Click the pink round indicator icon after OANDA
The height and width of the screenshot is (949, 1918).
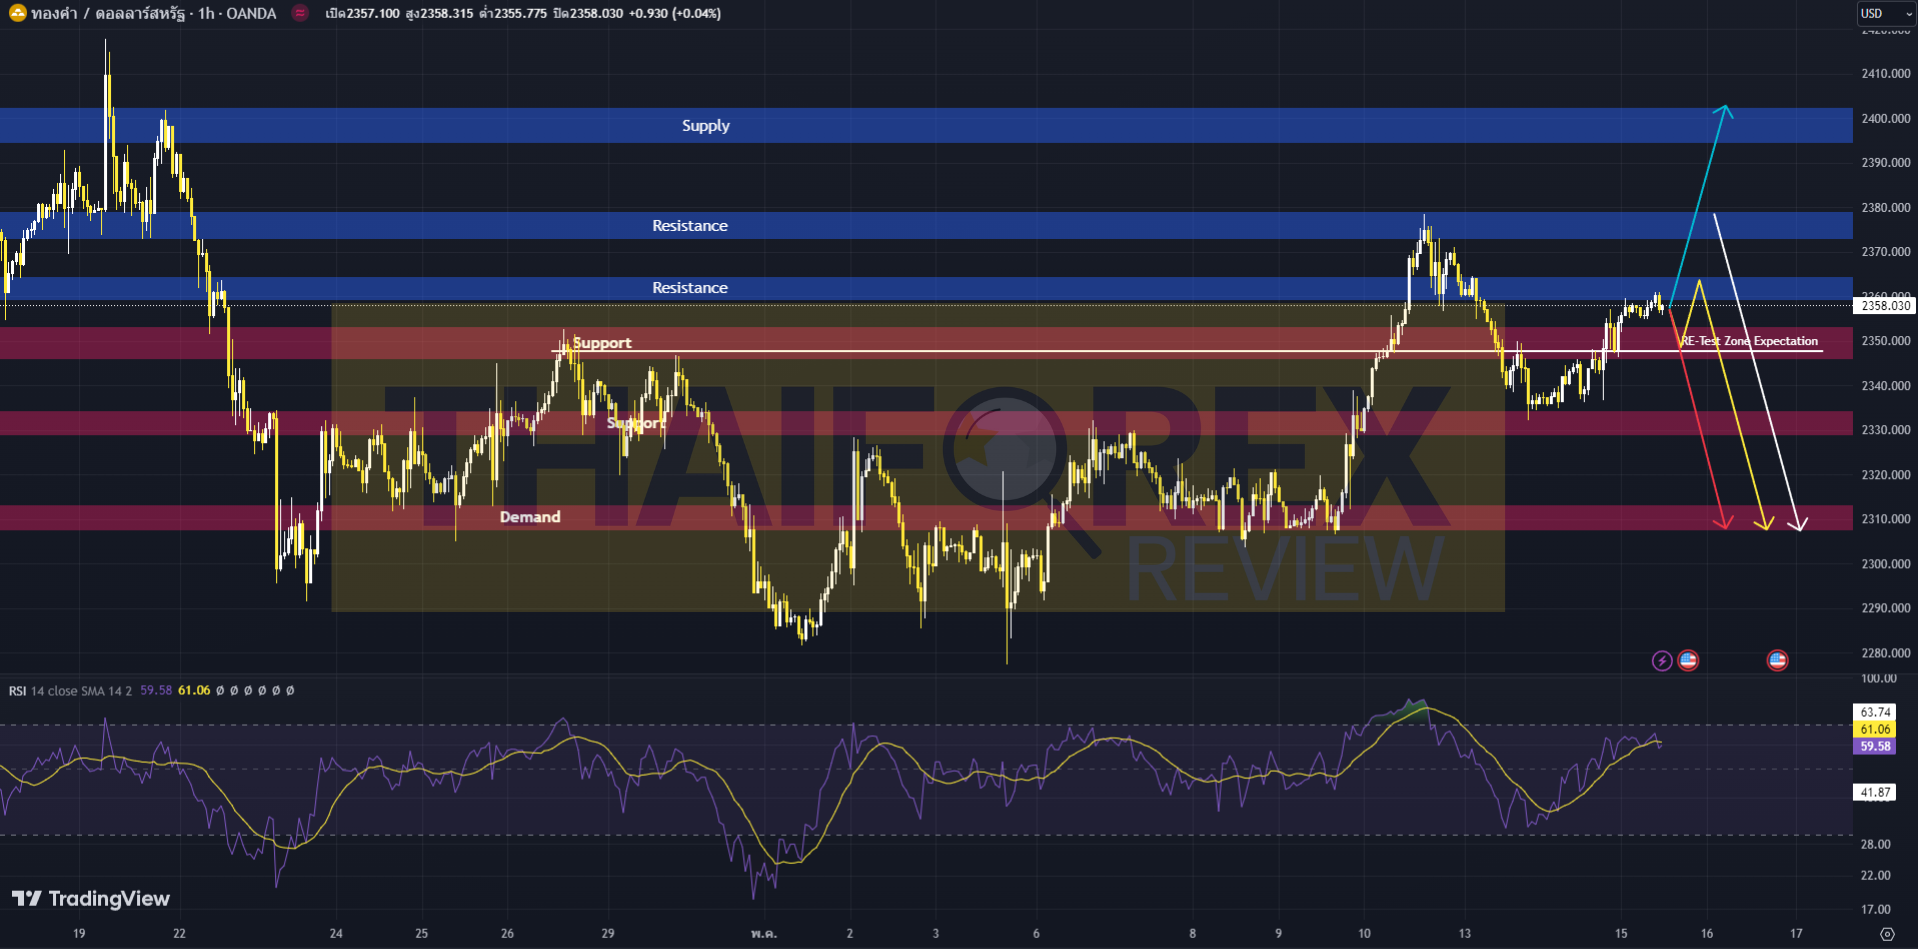[x=299, y=13]
